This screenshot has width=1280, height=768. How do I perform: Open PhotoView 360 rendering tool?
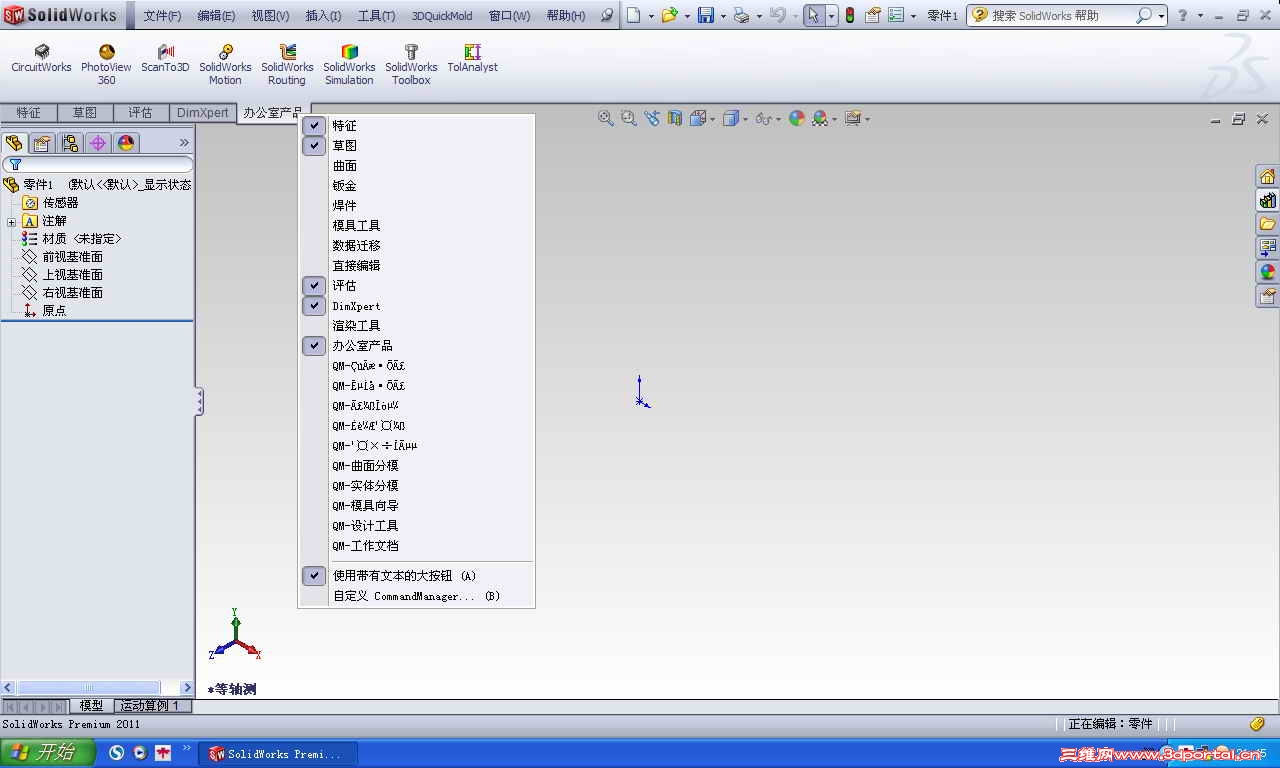[106, 65]
